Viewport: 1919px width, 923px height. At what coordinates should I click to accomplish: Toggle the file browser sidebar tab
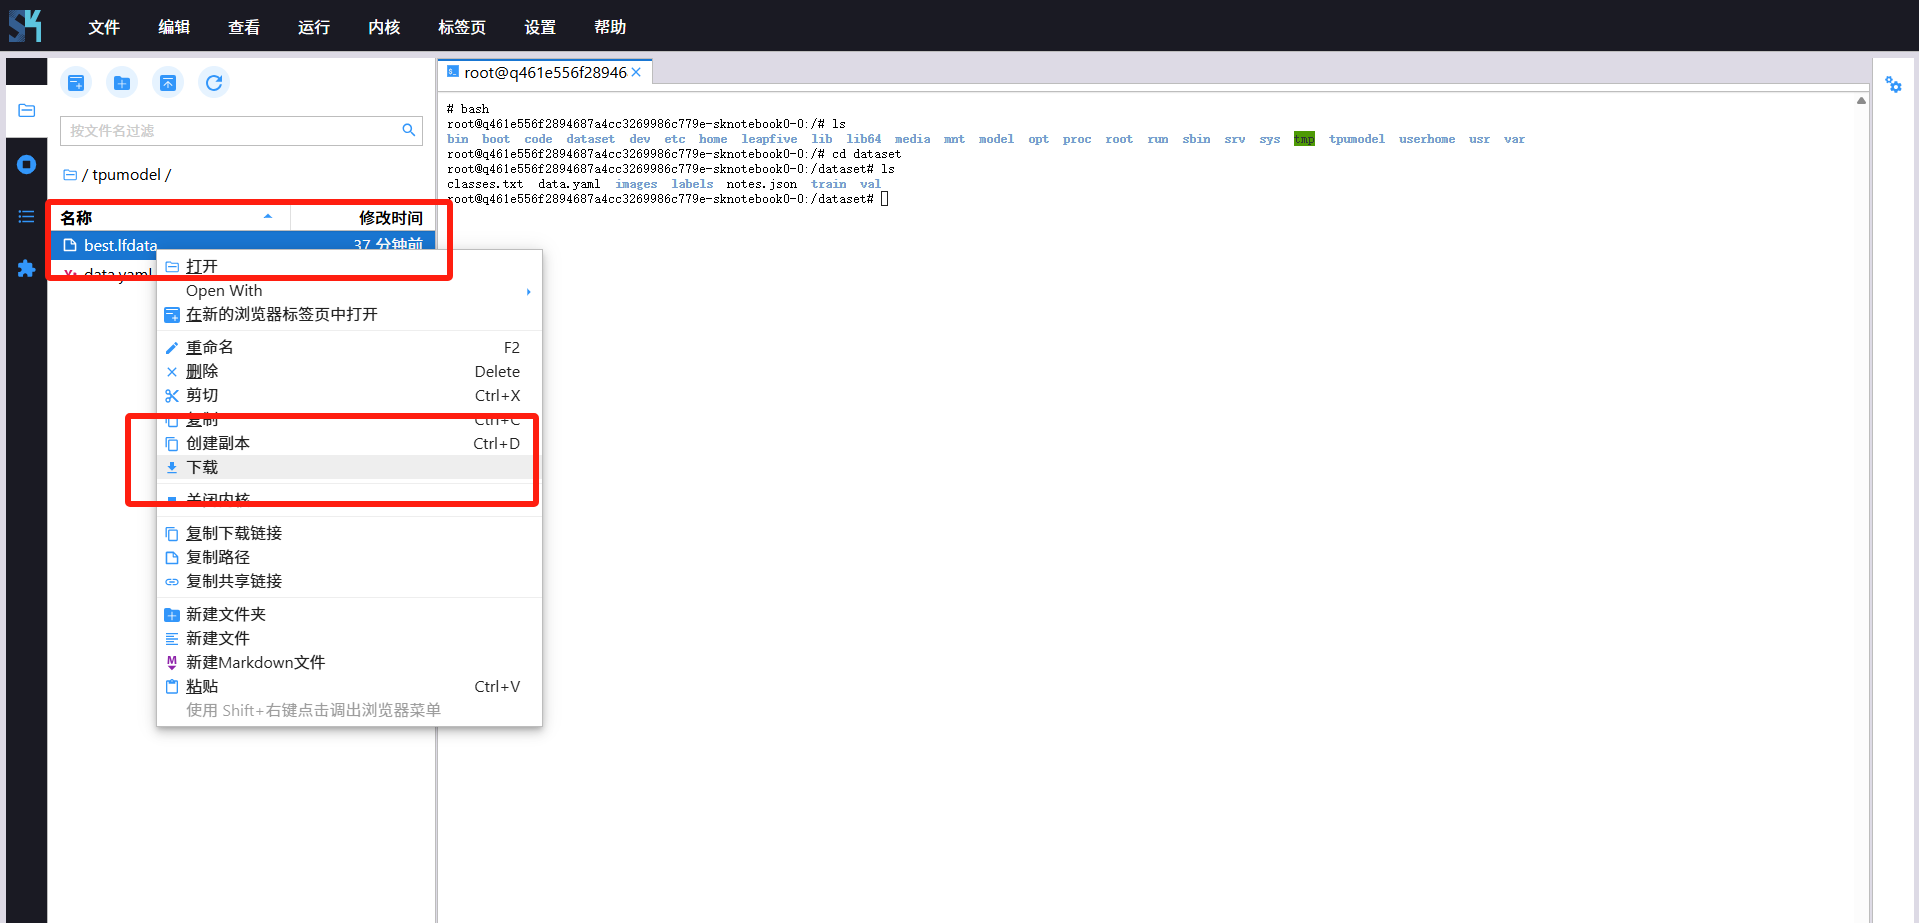[27, 110]
